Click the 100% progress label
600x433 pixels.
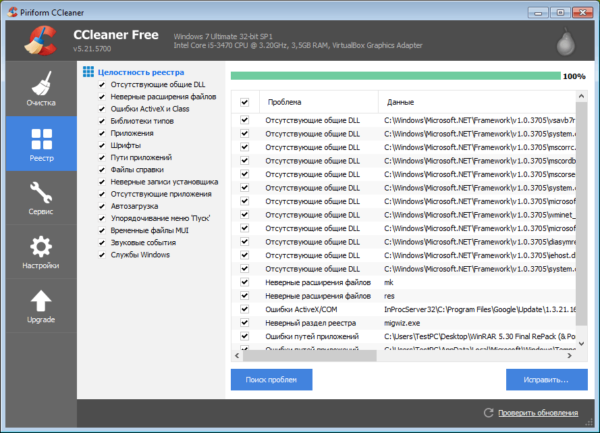tap(574, 76)
